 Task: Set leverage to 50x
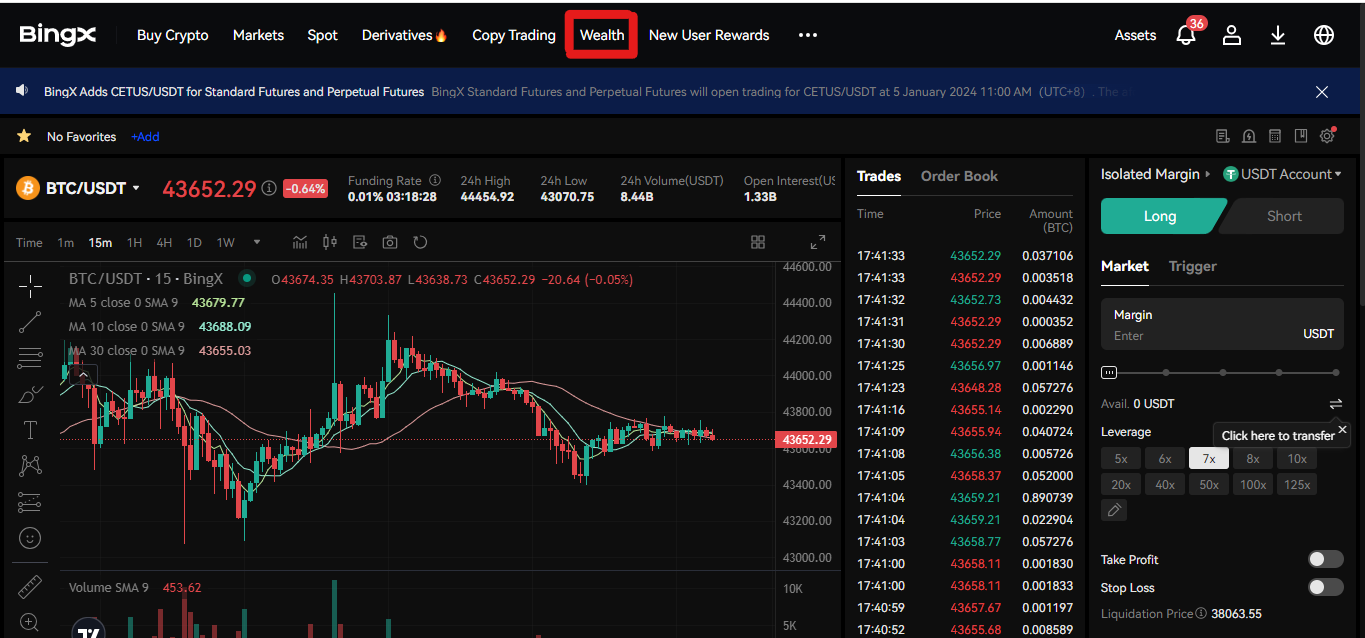tap(1209, 485)
